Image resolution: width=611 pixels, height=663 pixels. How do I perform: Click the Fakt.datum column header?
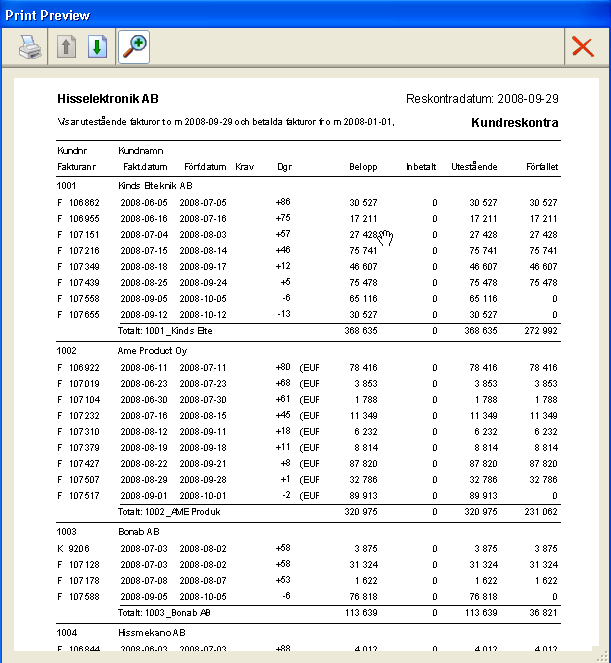145,167
